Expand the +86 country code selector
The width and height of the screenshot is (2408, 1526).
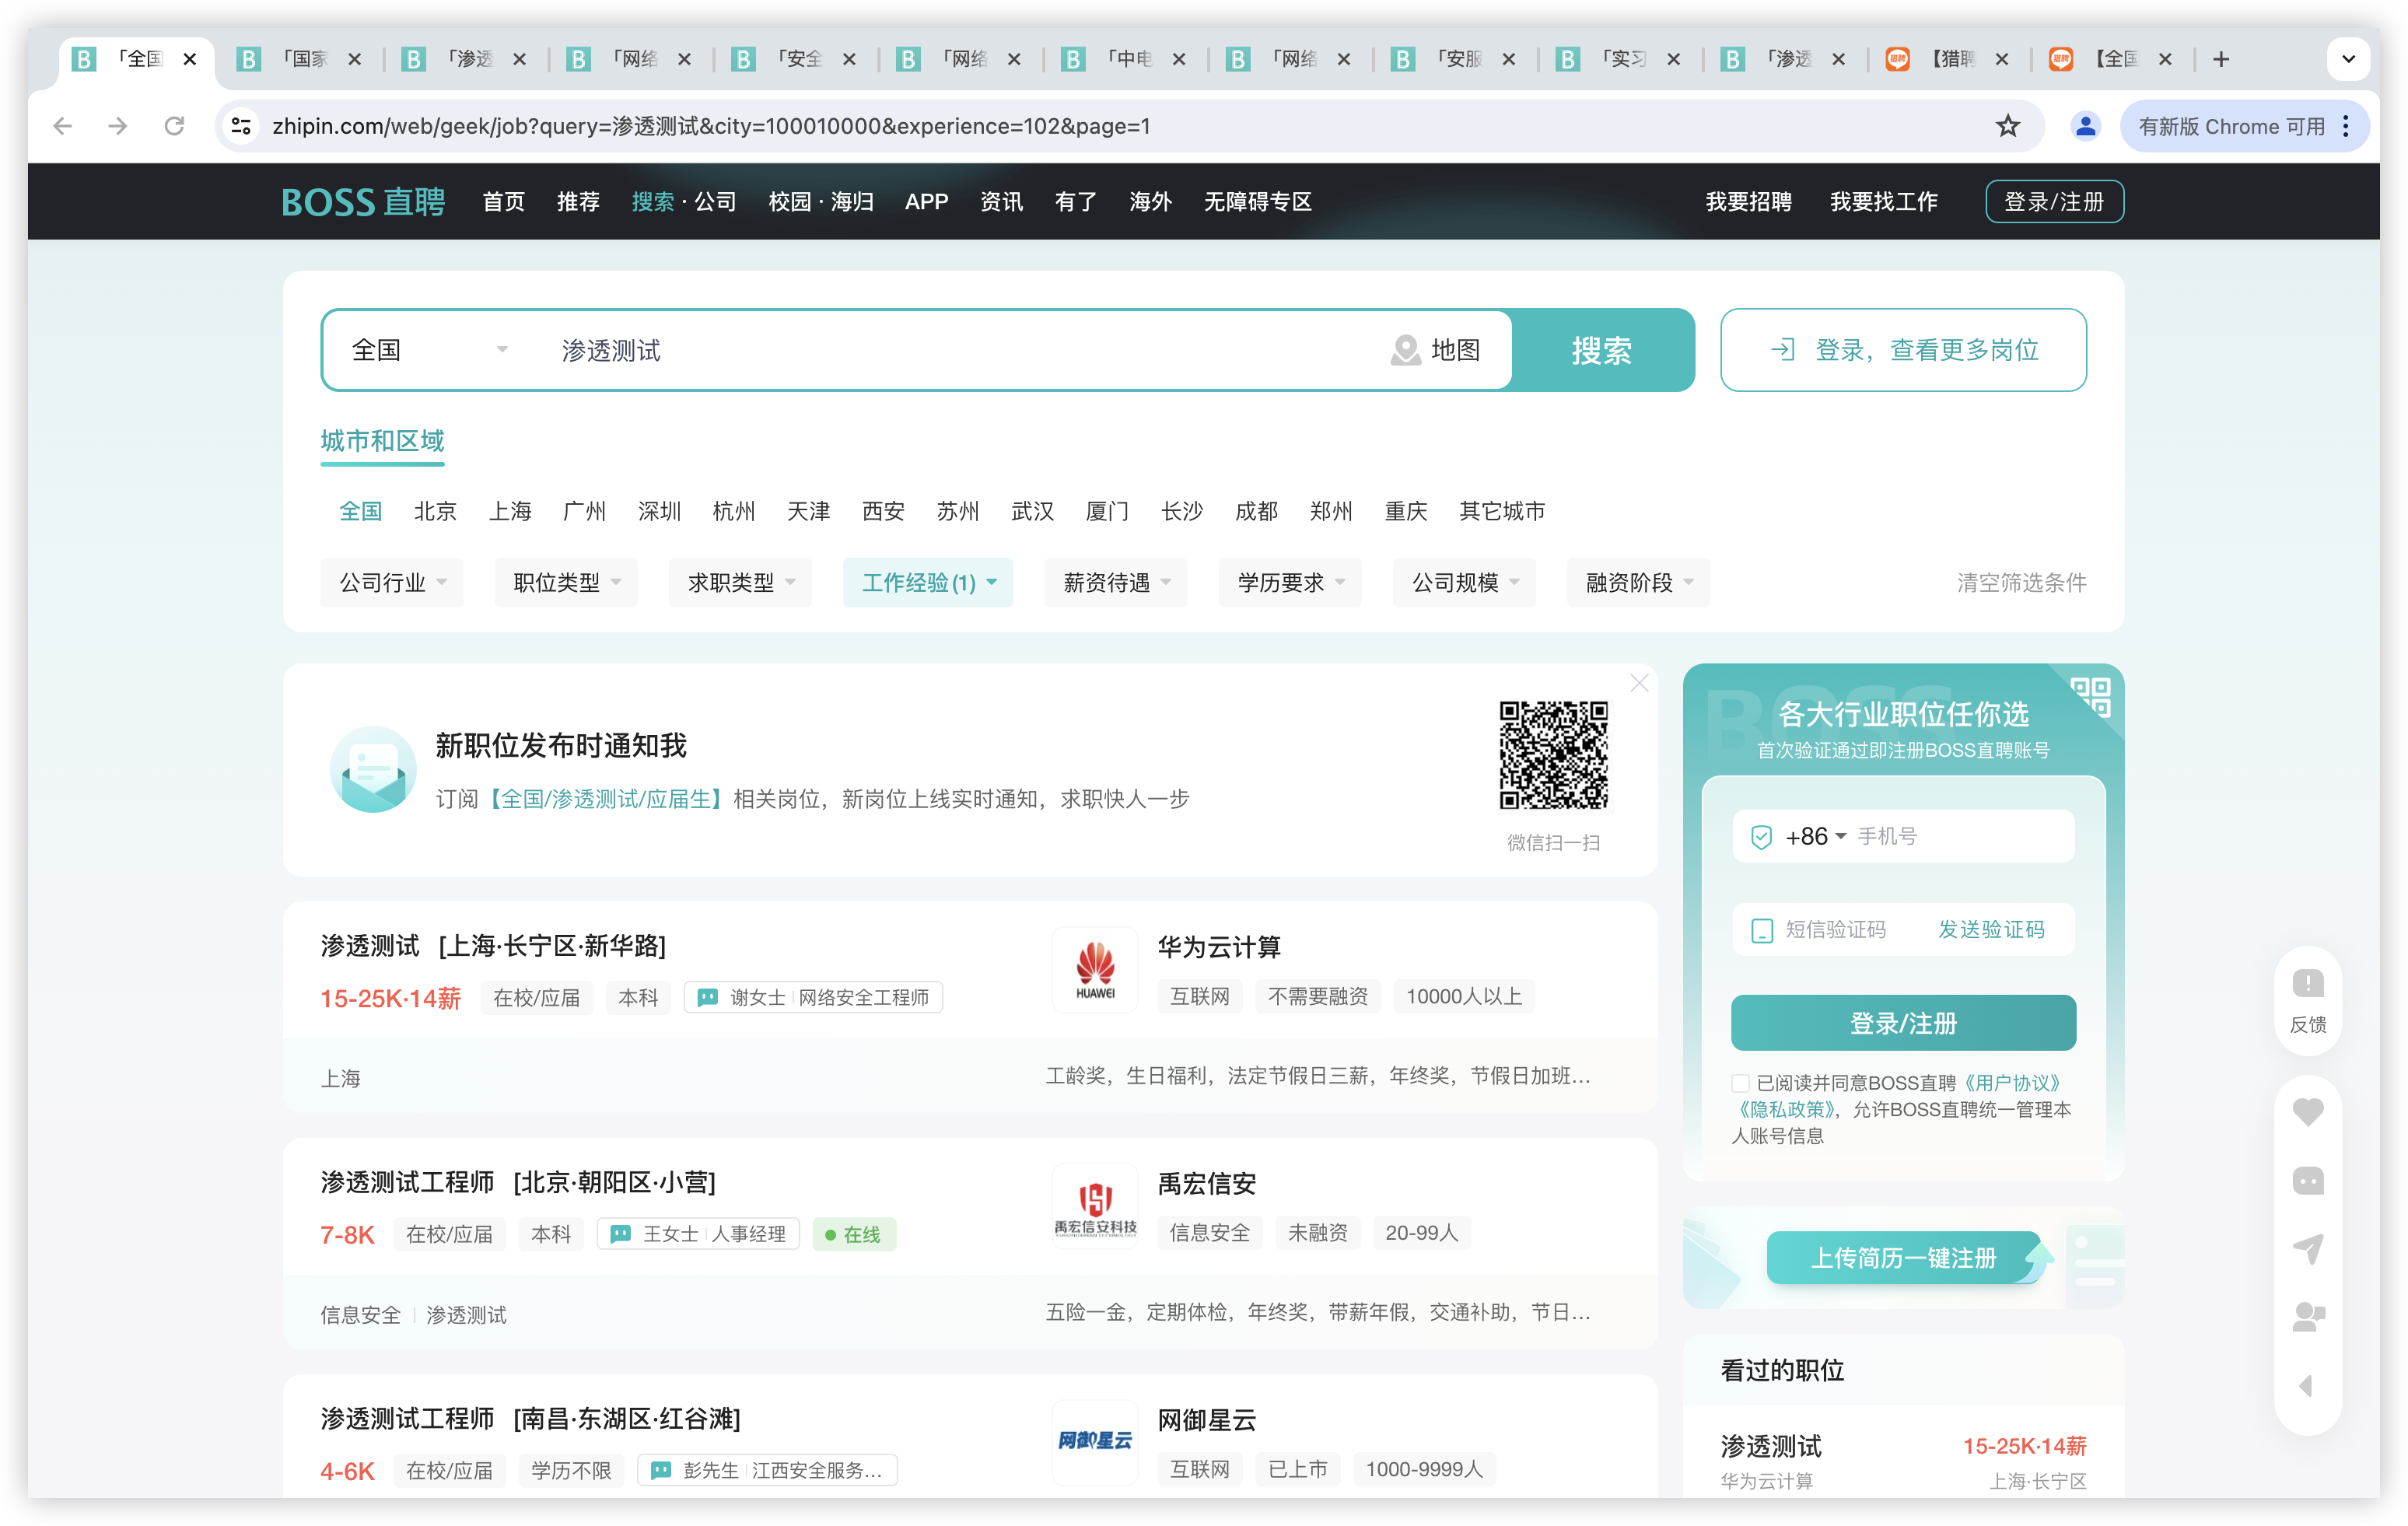[1815, 836]
